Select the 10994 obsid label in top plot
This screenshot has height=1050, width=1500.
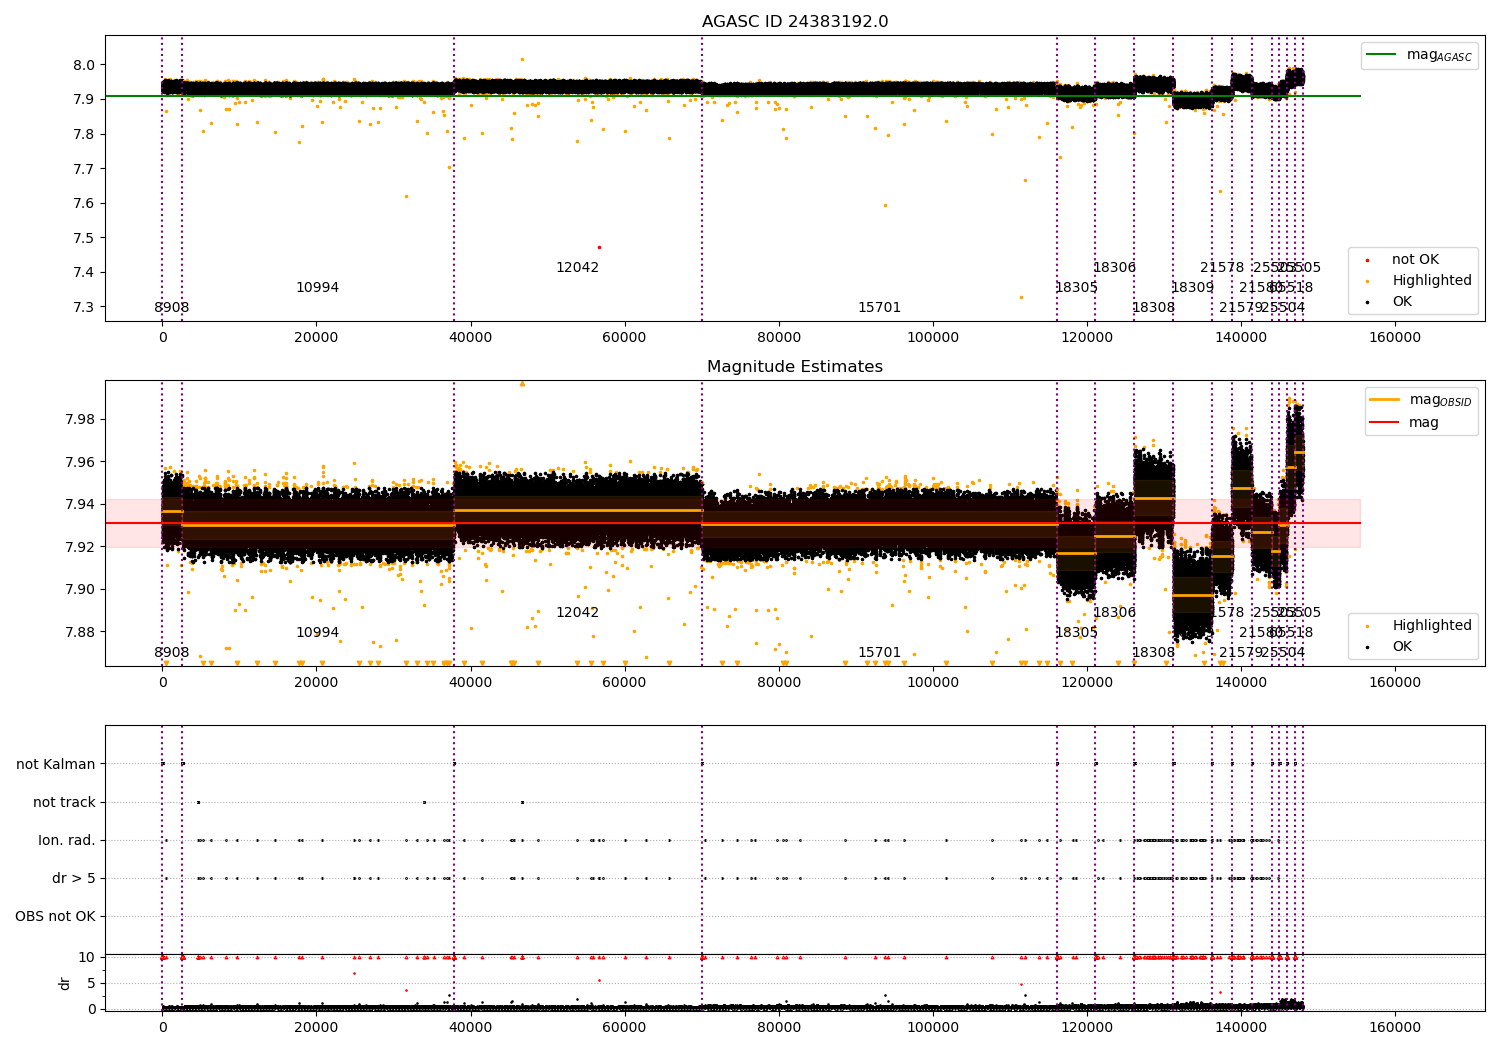tap(317, 288)
